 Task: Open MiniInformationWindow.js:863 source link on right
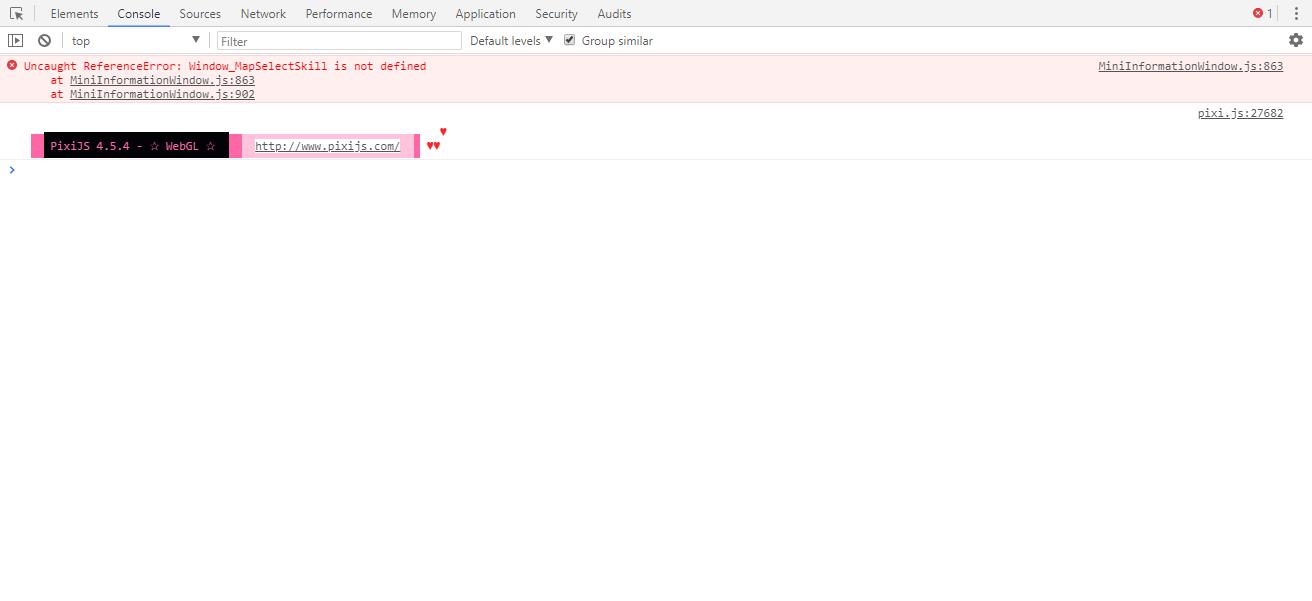tap(1190, 66)
